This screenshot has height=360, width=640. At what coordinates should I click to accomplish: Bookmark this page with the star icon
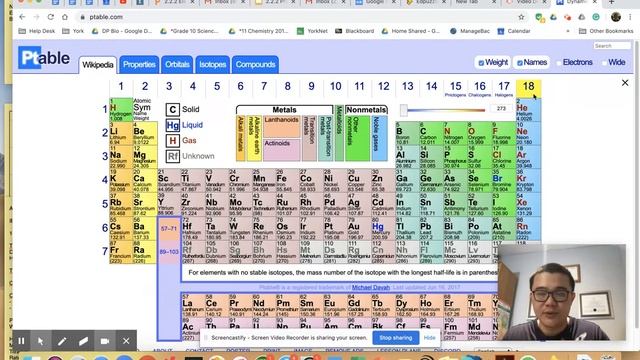tap(521, 17)
